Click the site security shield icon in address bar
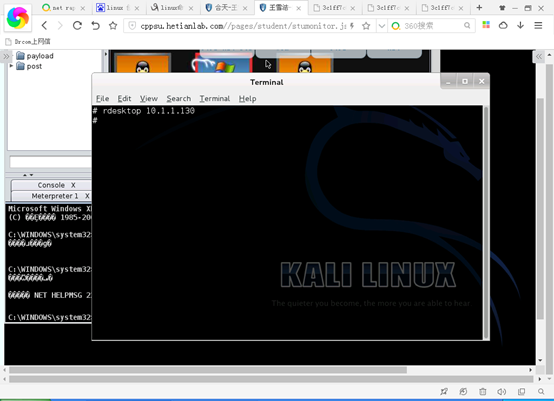This screenshot has width=554, height=401. 132,26
